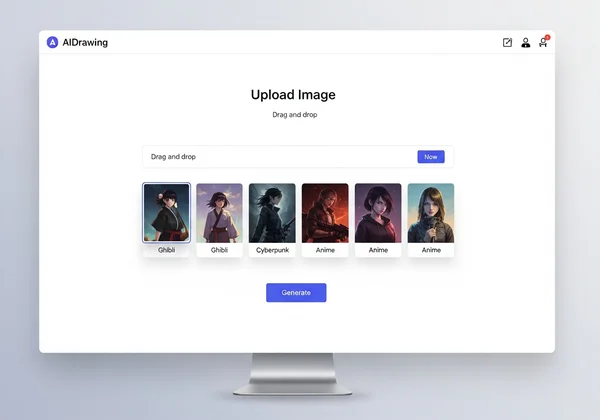Click the blue Now button

point(431,157)
